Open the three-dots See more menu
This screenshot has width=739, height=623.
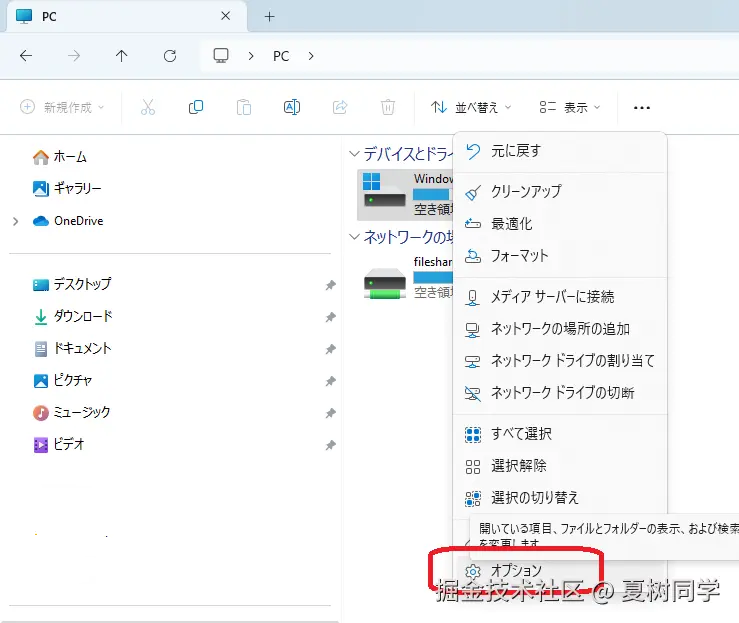(642, 108)
